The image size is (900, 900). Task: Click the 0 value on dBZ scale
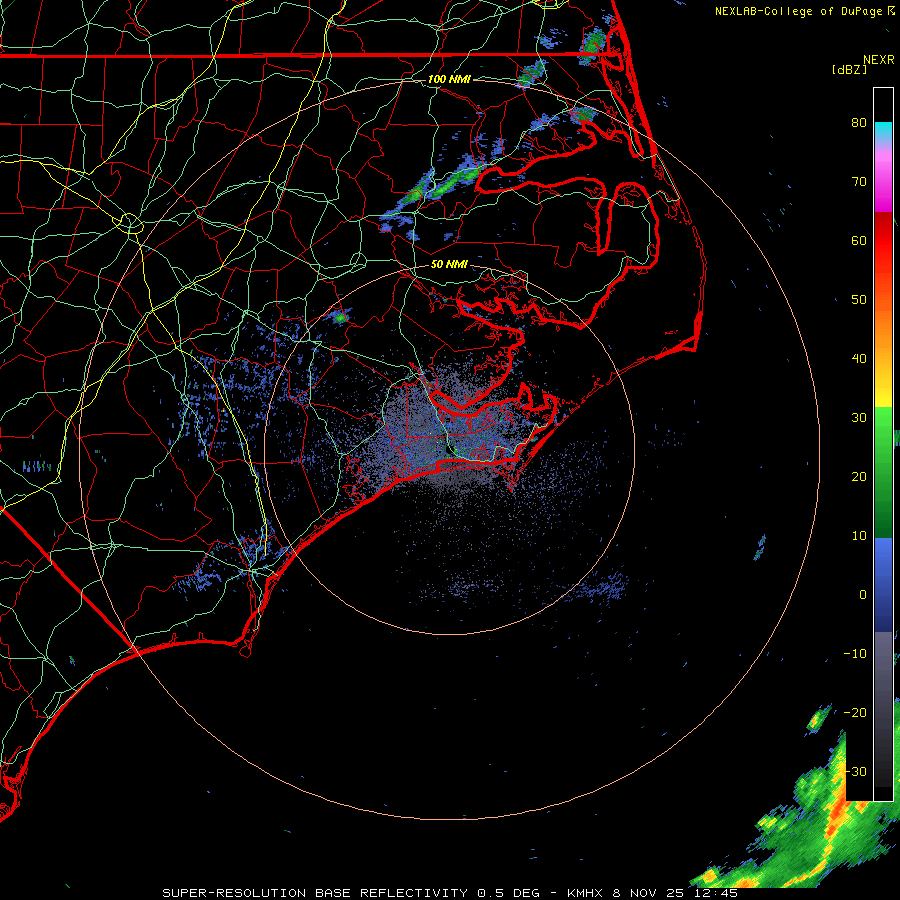click(863, 595)
